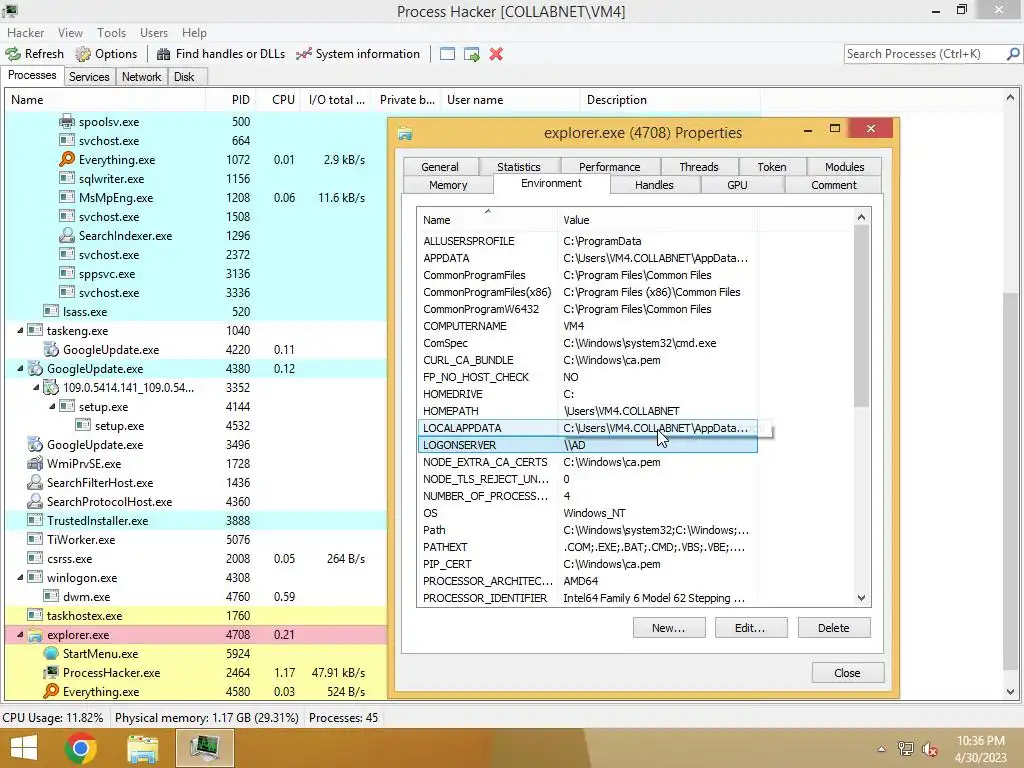Sort environment list by Value column
Image resolution: width=1024 pixels, height=768 pixels.
point(657,220)
